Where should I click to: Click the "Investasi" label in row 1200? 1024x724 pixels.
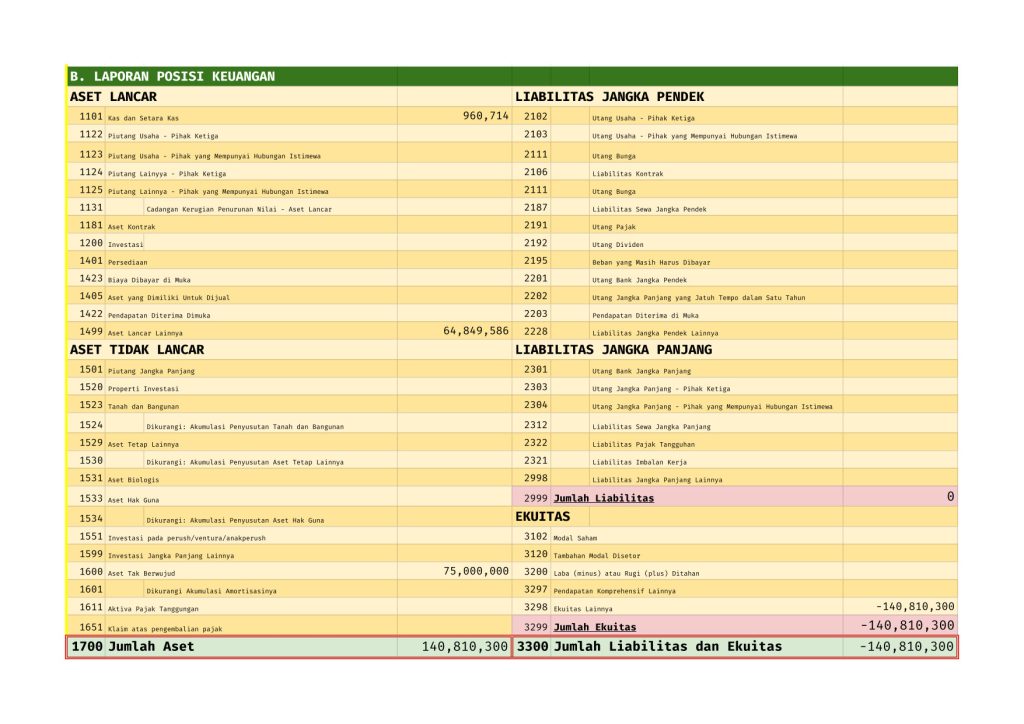(x=125, y=244)
